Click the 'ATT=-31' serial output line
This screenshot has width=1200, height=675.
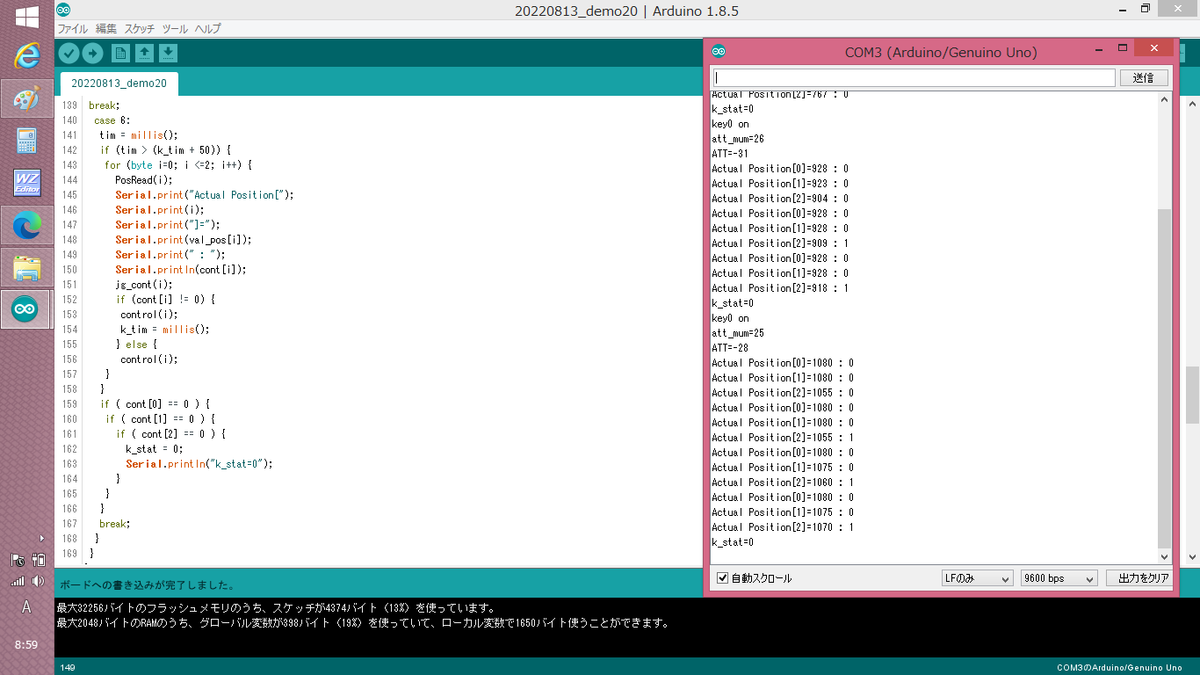pyautogui.click(x=730, y=153)
